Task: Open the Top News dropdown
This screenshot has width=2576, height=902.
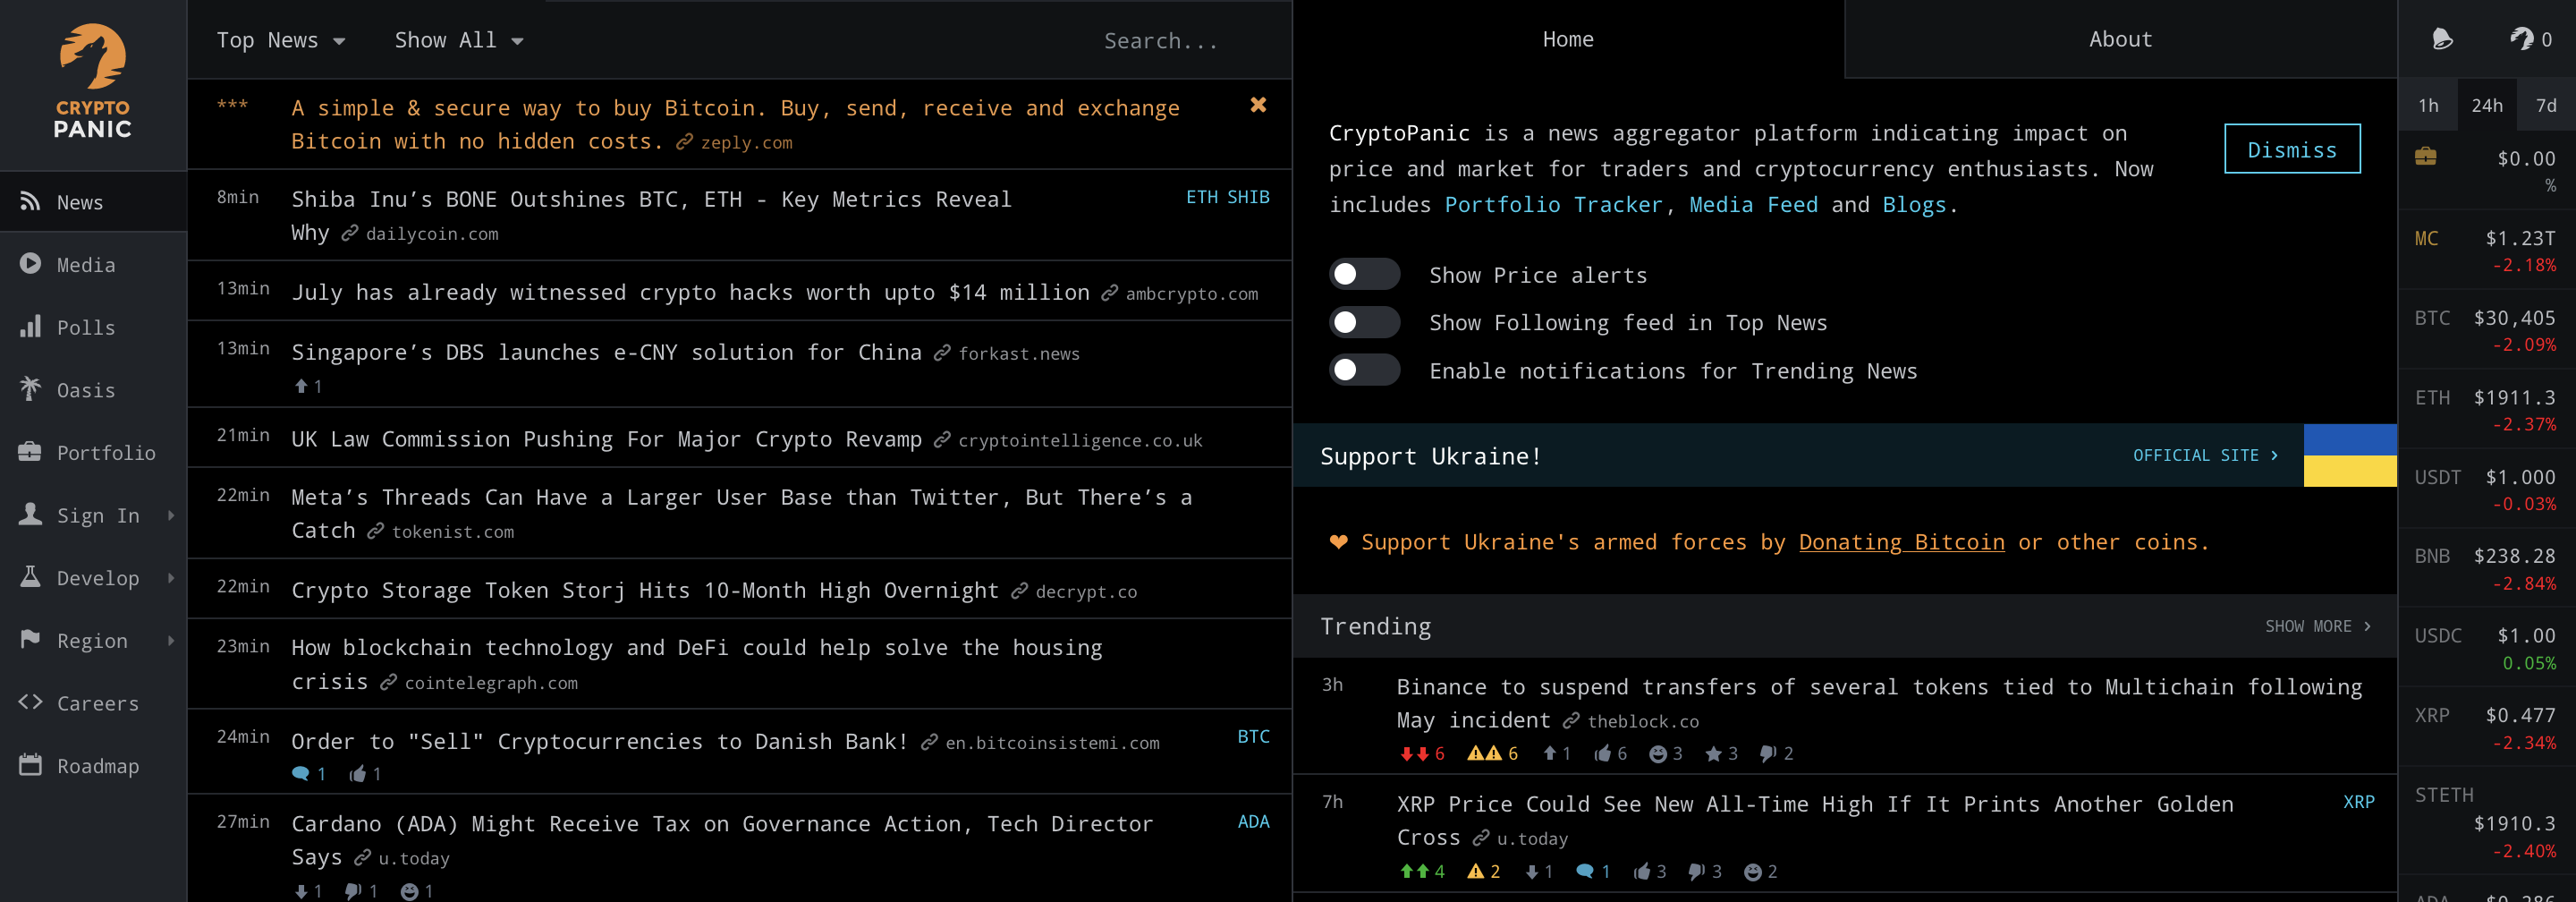Action: pos(281,40)
